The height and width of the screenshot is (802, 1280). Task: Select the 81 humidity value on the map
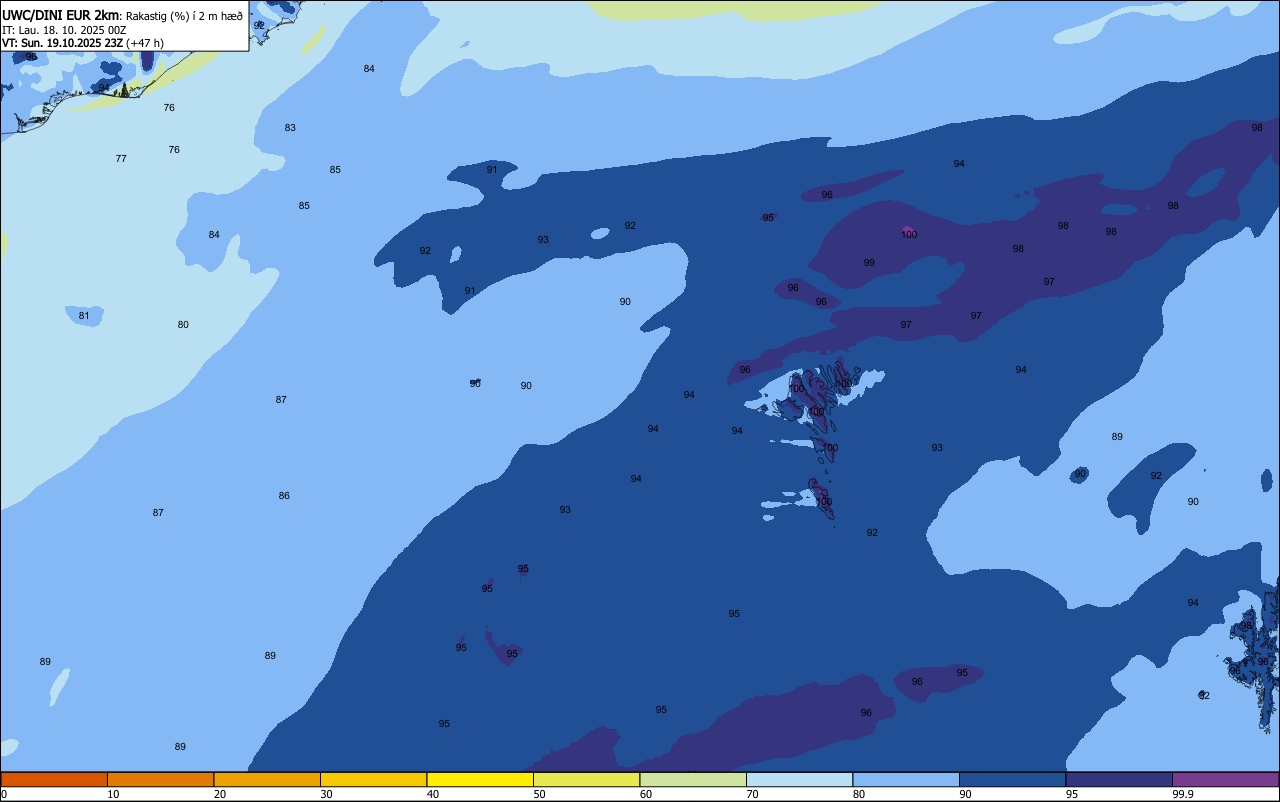click(x=84, y=316)
